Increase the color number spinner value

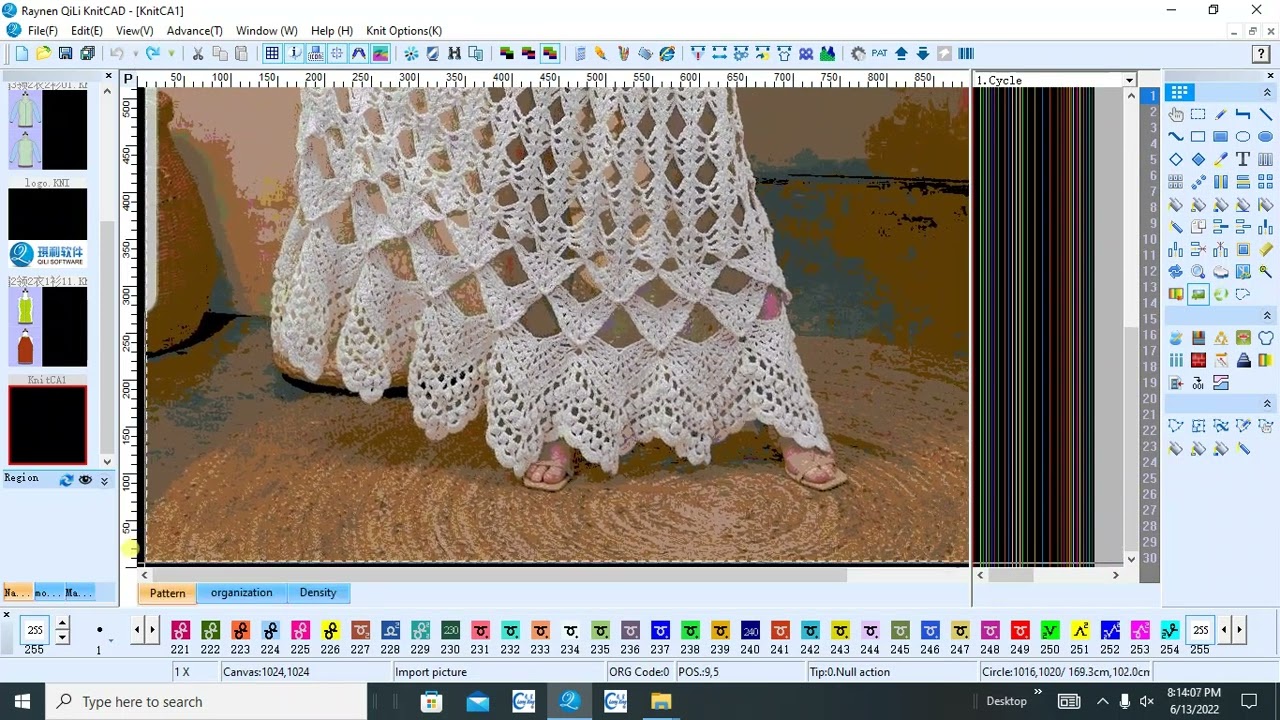click(x=62, y=624)
